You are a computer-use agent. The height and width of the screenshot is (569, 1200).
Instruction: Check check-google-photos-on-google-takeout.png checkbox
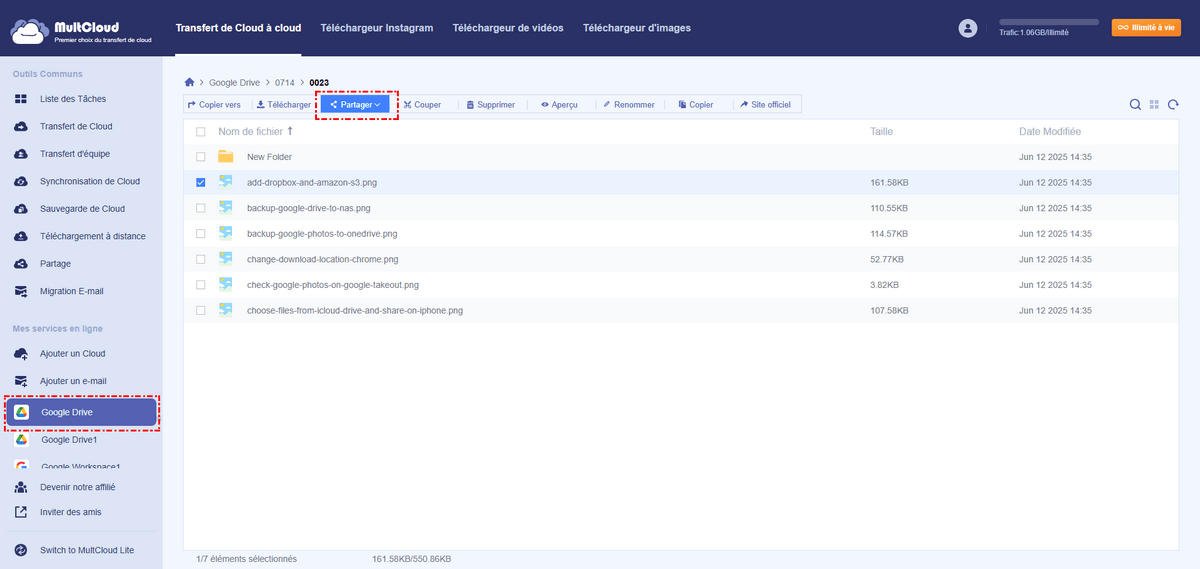point(201,285)
